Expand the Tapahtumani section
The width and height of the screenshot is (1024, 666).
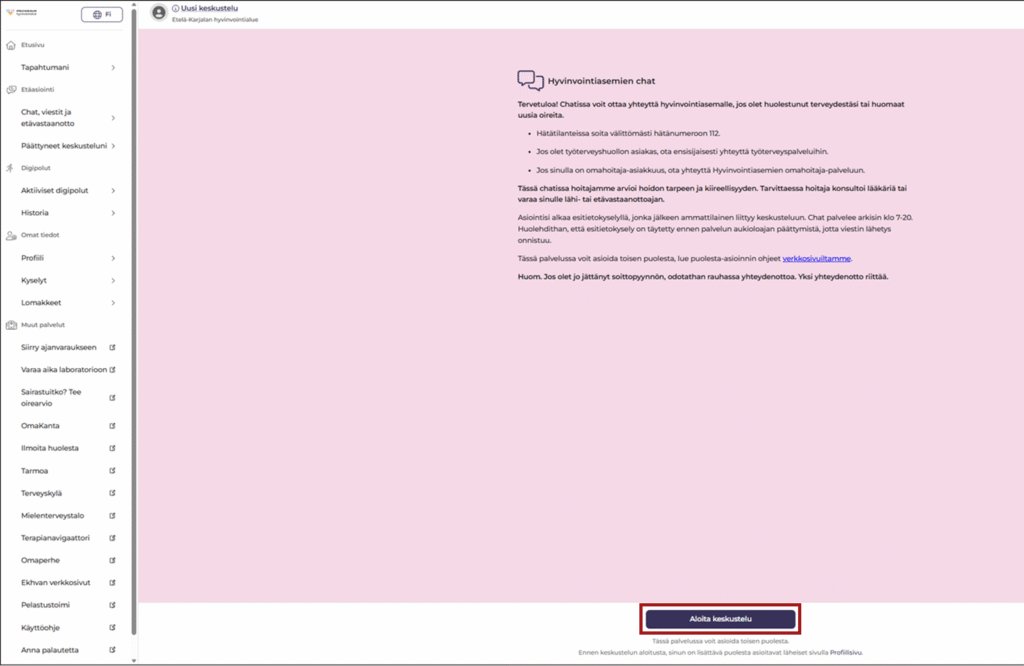[x=113, y=68]
